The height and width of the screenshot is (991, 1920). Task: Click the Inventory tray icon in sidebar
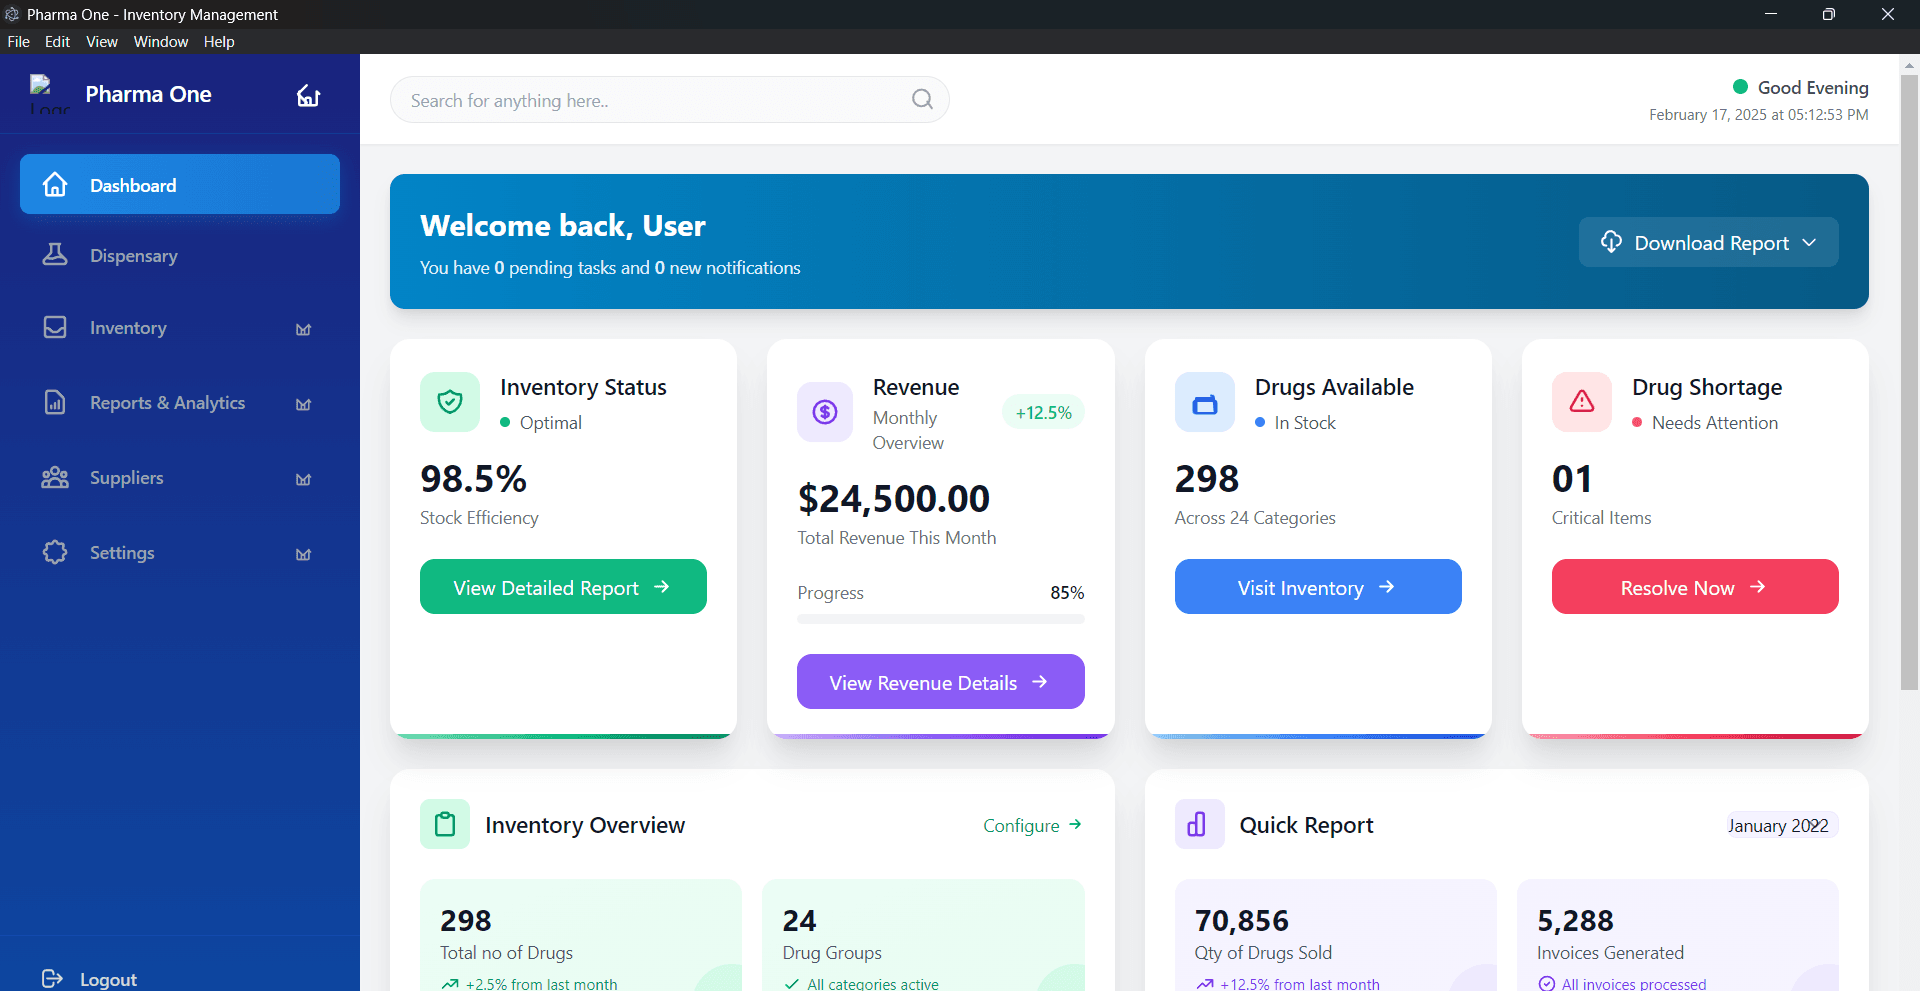pos(55,327)
